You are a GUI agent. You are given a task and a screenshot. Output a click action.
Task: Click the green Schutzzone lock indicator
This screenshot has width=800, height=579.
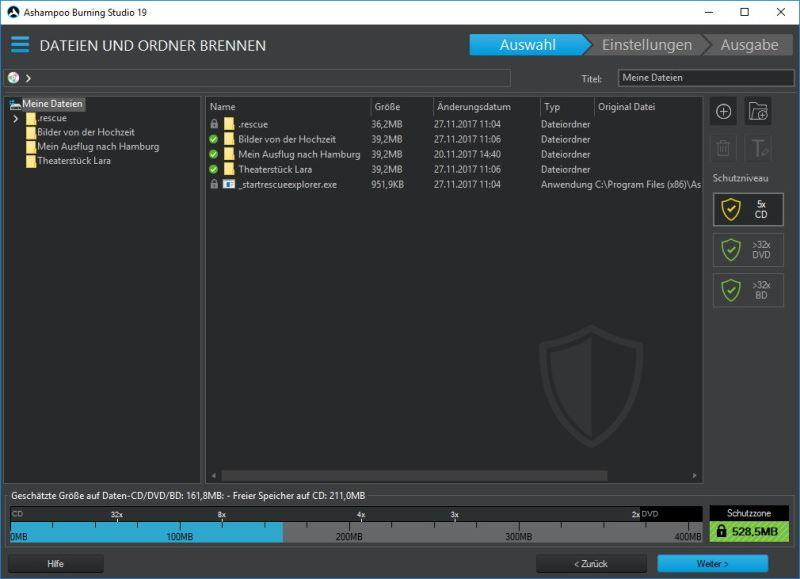point(749,531)
